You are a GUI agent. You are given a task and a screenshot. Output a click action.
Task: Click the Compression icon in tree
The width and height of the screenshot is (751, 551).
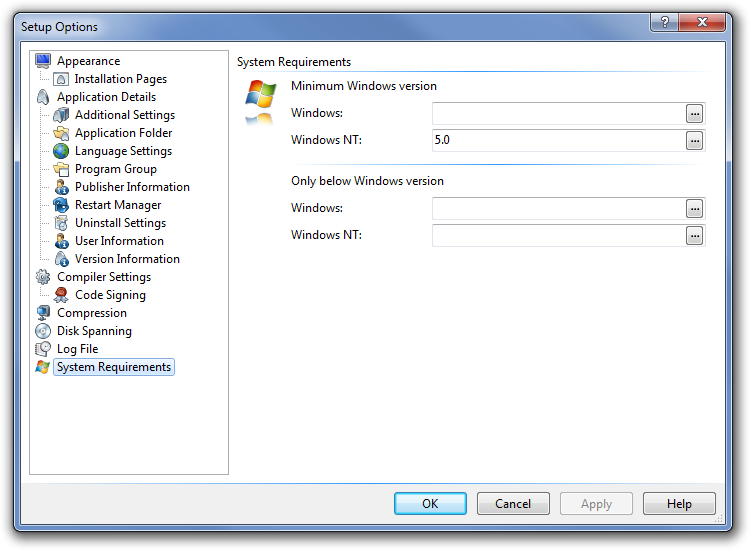pyautogui.click(x=43, y=313)
